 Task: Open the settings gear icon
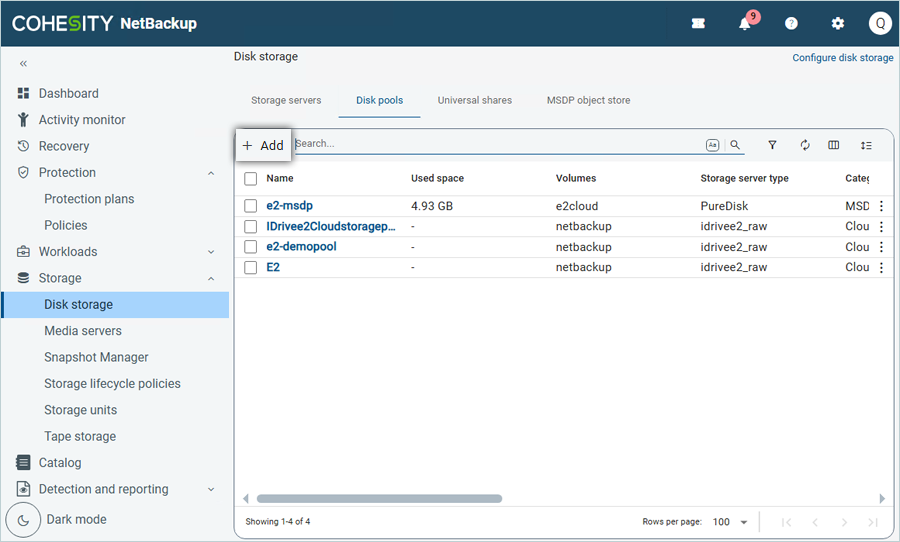[838, 24]
